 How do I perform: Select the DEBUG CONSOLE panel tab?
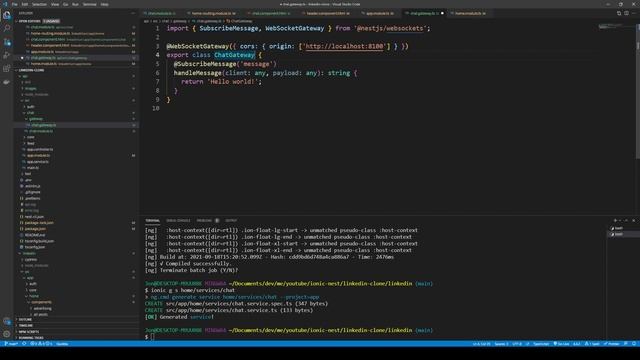click(x=178, y=220)
